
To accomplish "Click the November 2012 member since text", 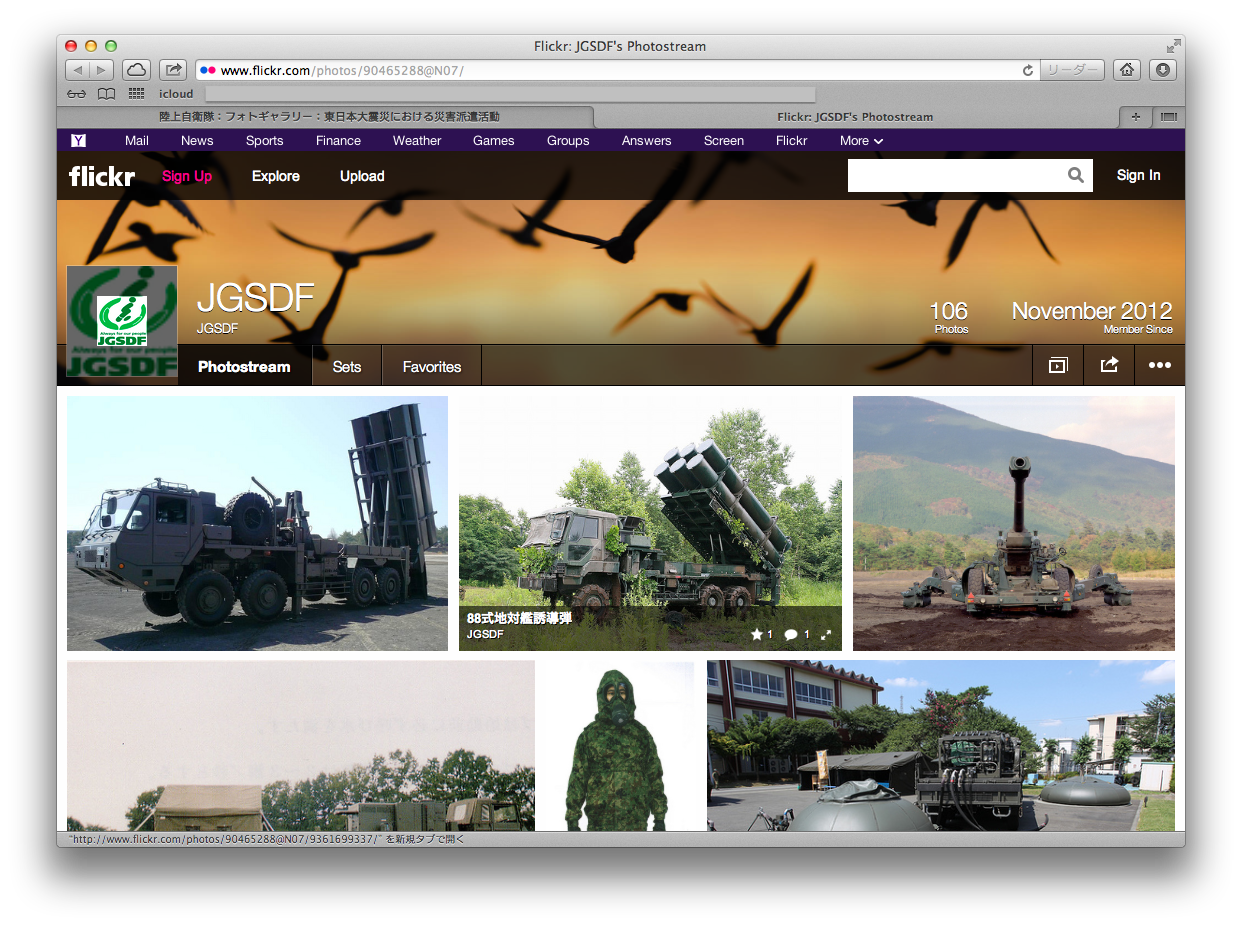I will [1092, 316].
